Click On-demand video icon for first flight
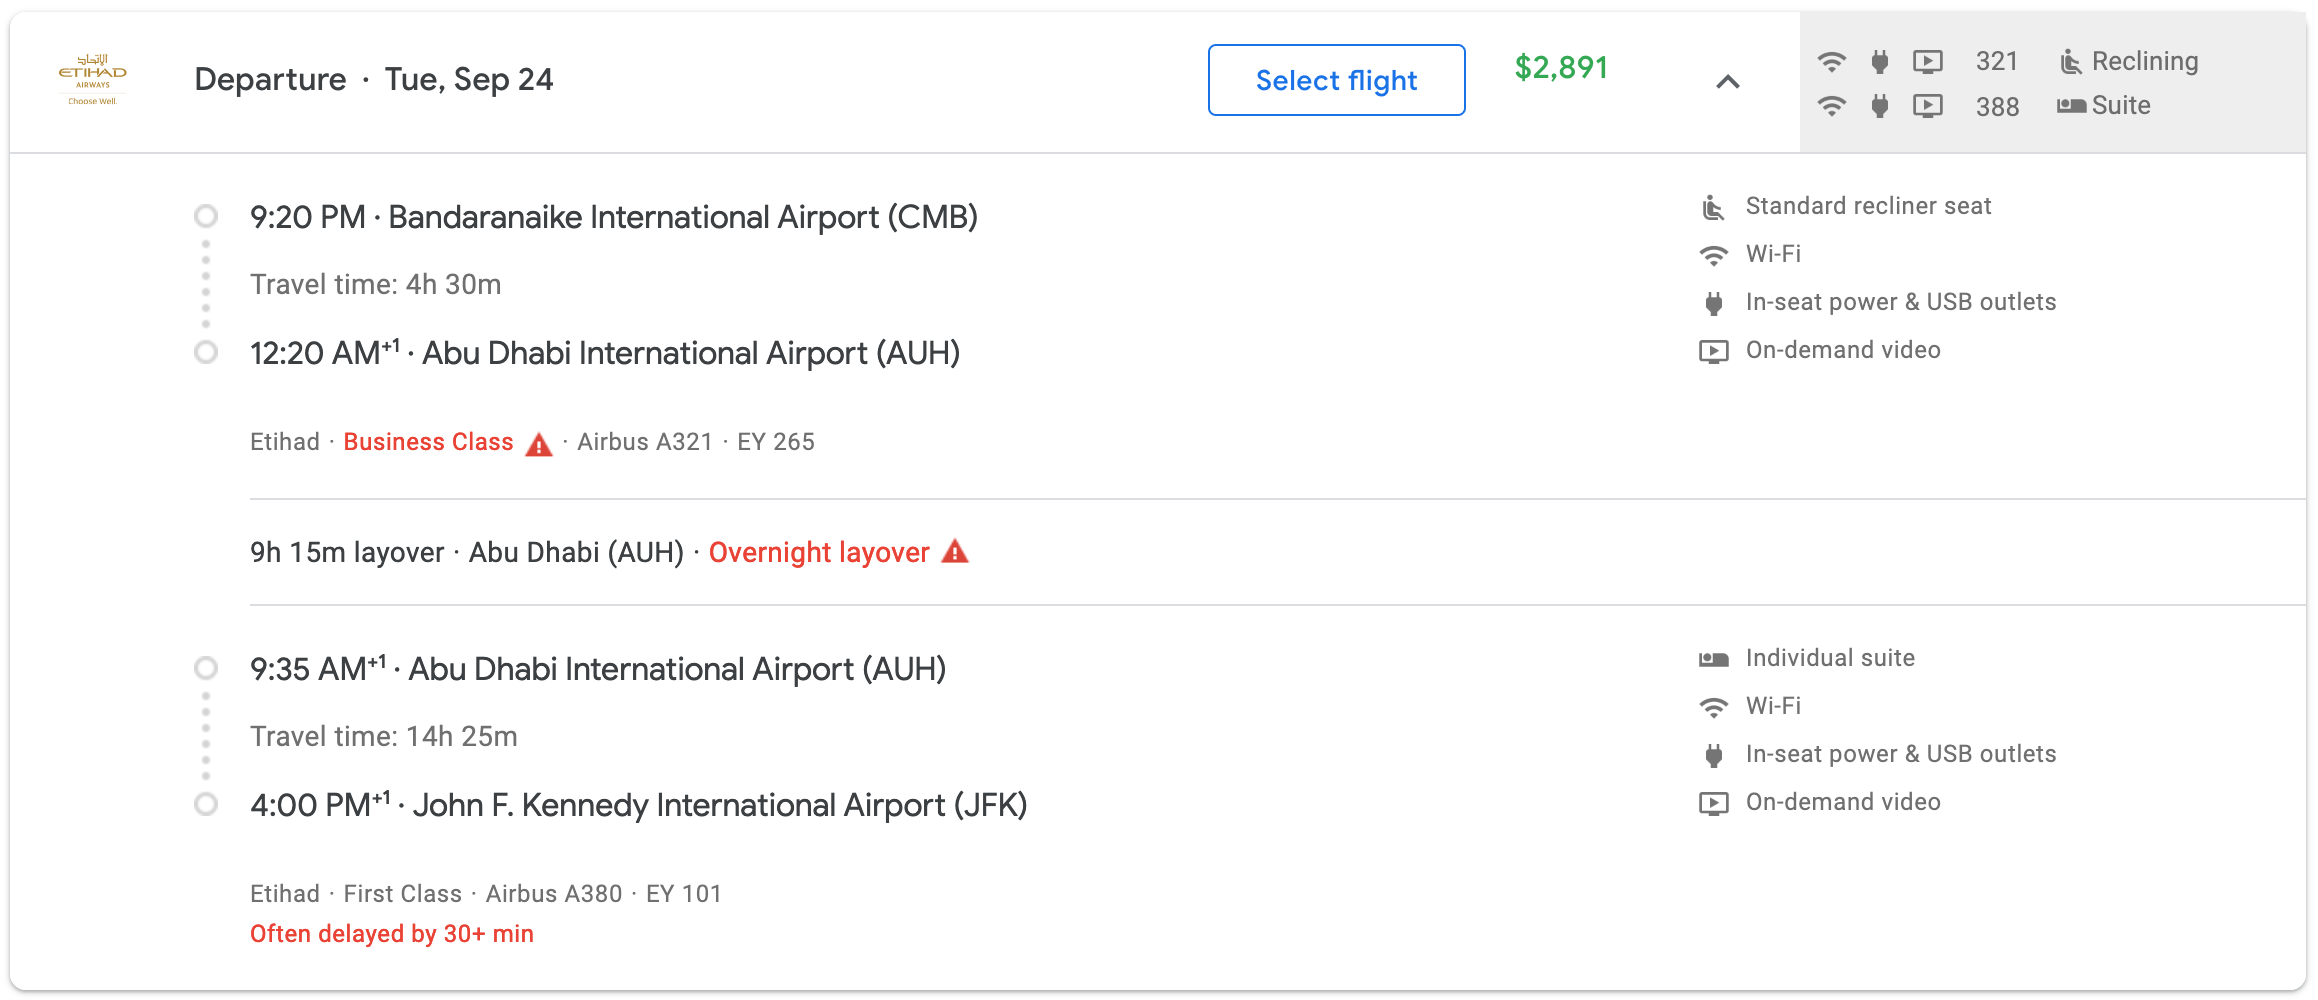 [1713, 351]
